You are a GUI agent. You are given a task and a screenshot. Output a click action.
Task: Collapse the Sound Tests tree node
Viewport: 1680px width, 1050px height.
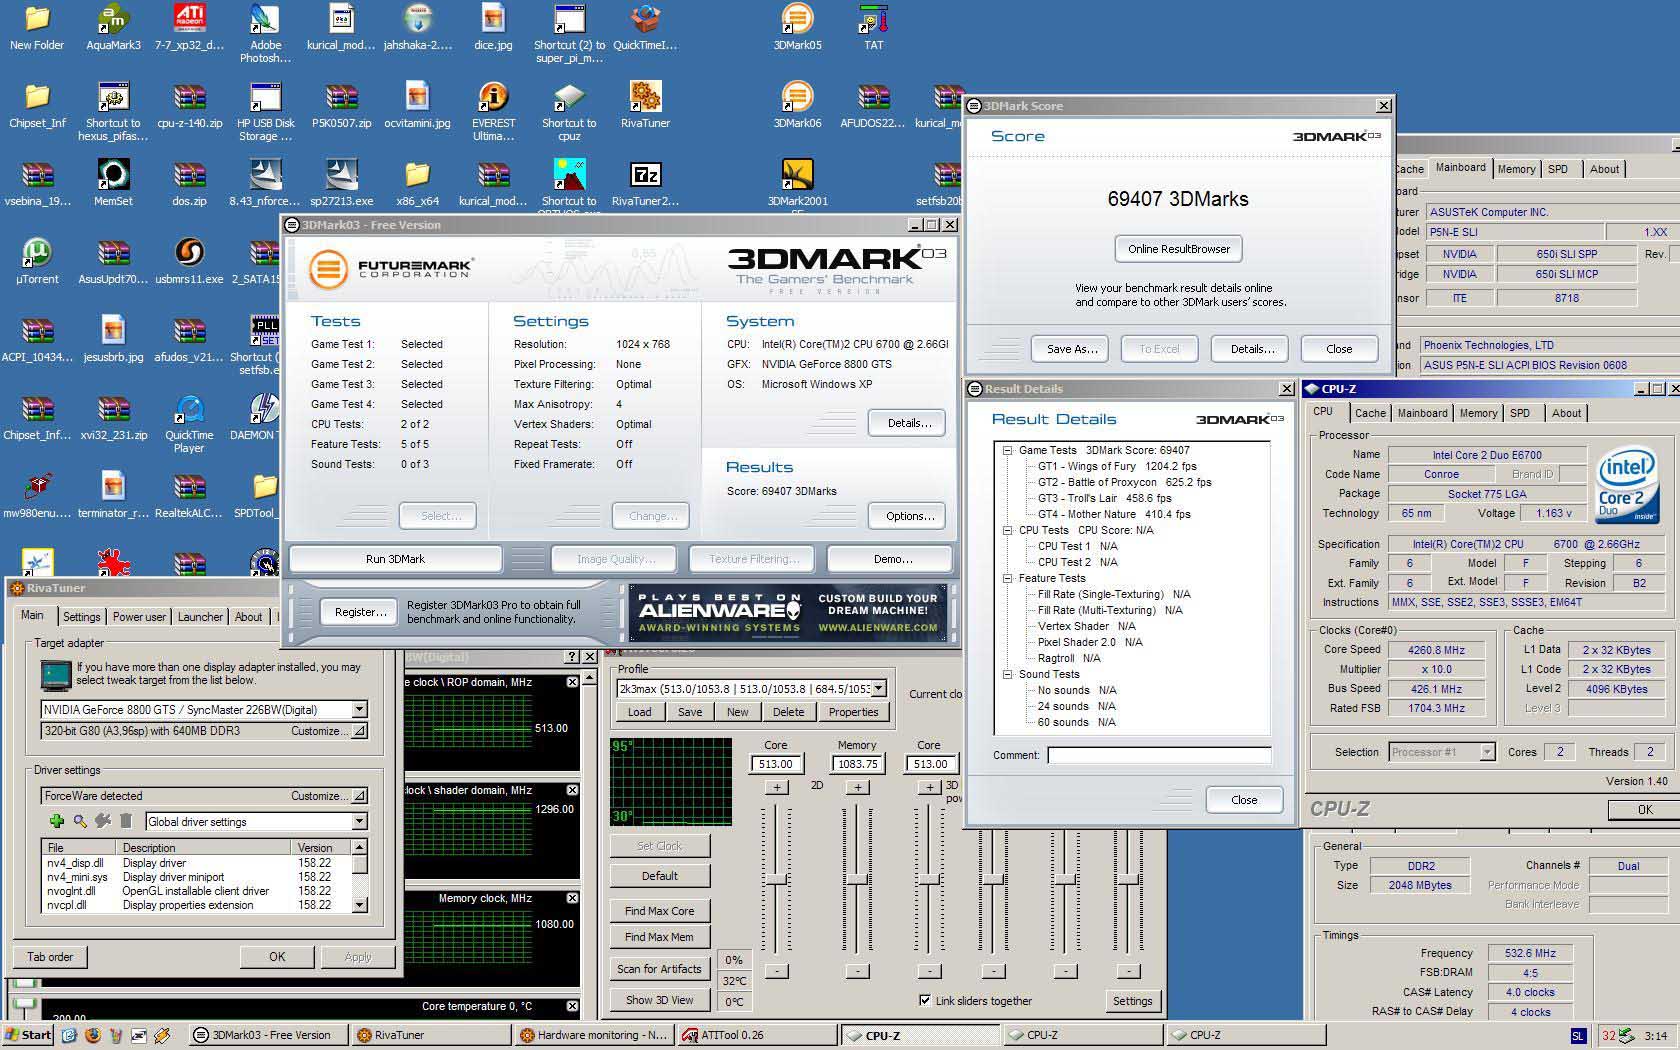1008,674
